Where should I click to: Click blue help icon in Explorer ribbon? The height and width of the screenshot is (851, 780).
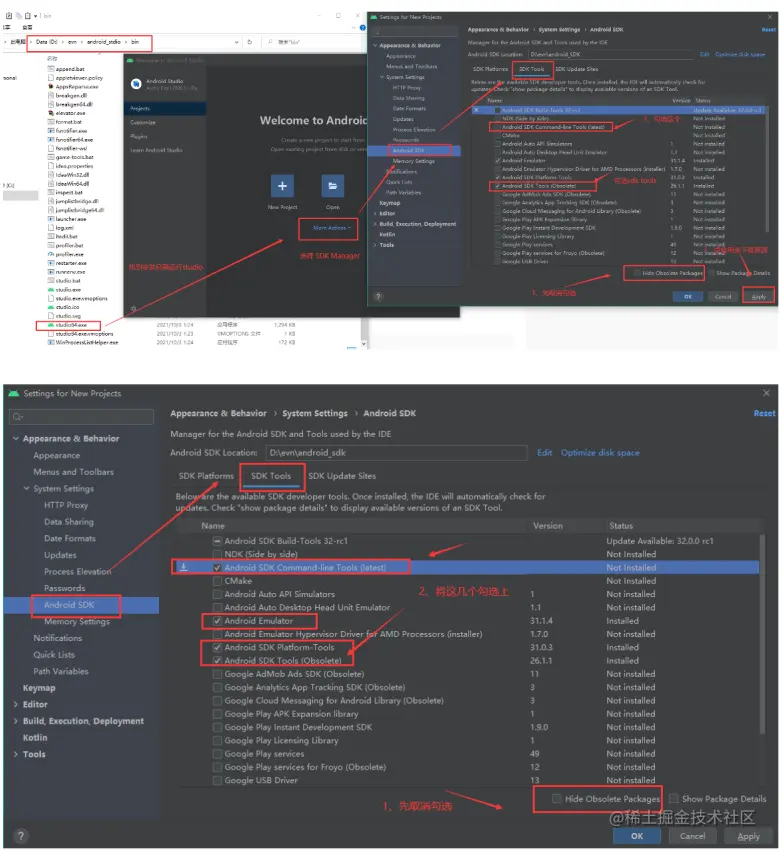pos(363,28)
